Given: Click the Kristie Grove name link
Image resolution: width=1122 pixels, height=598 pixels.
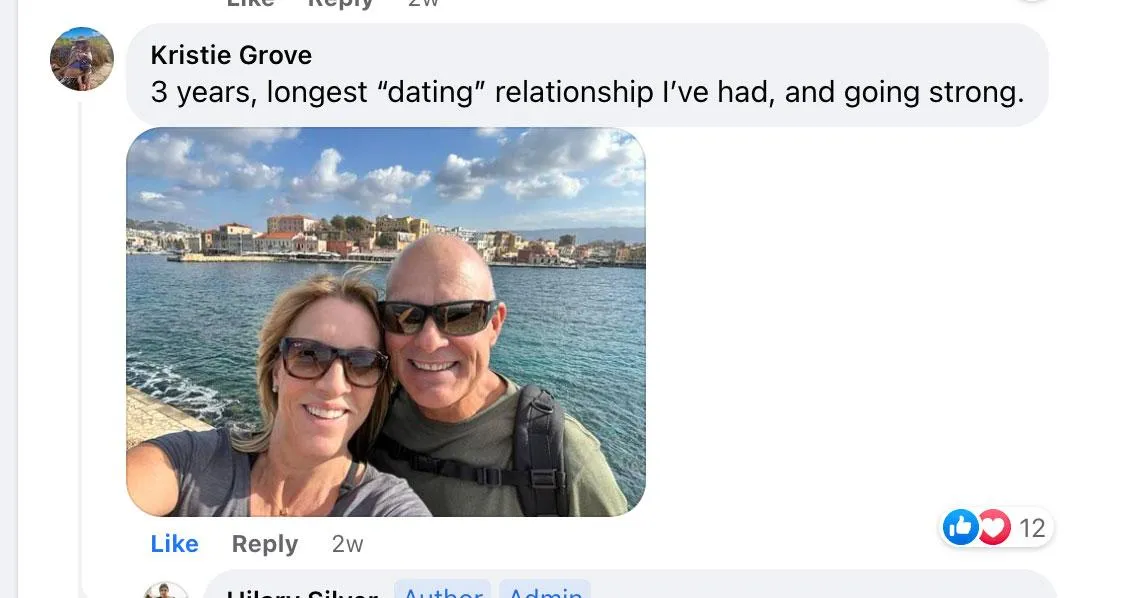Looking at the screenshot, I should pyautogui.click(x=231, y=55).
